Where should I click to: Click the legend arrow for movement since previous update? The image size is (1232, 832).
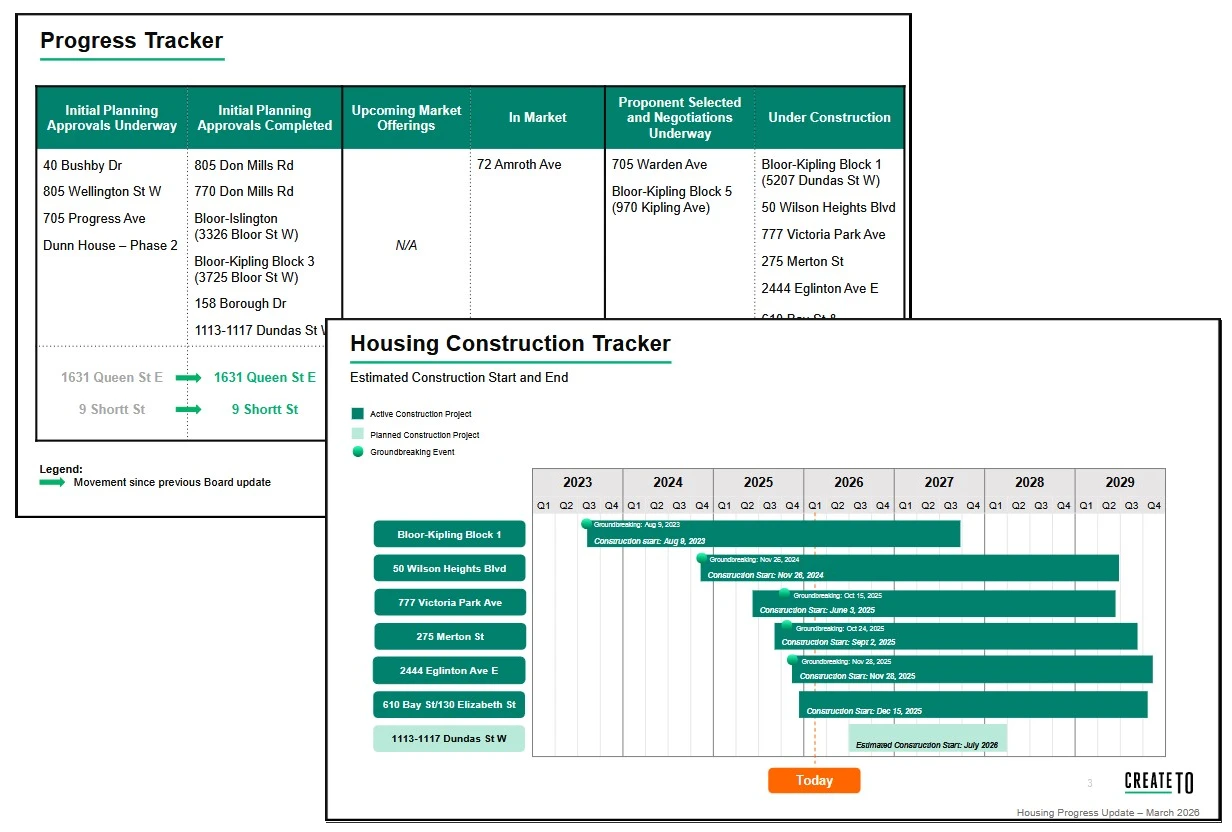(x=52, y=482)
